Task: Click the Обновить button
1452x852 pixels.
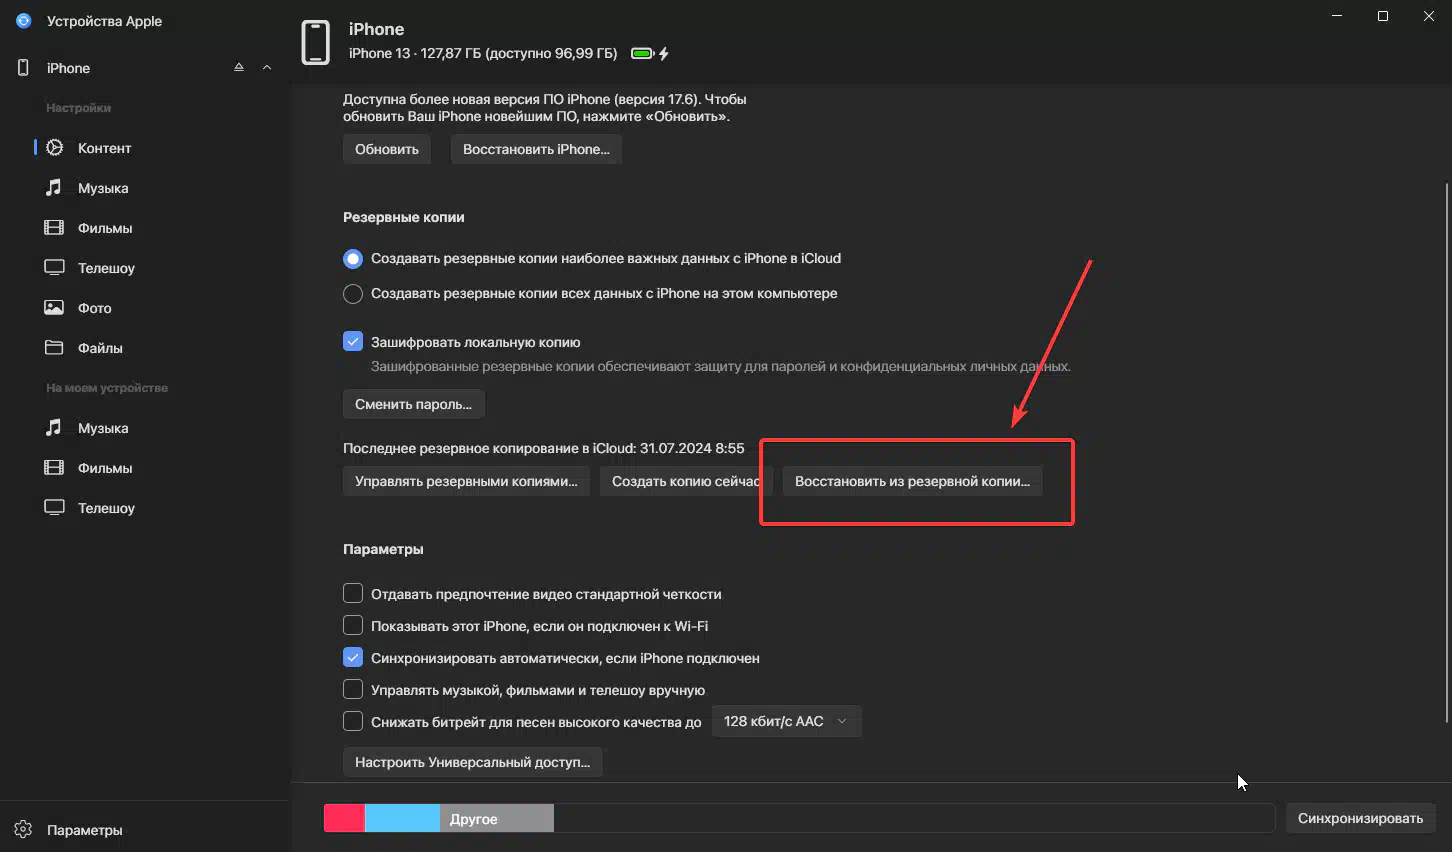Action: coord(387,149)
